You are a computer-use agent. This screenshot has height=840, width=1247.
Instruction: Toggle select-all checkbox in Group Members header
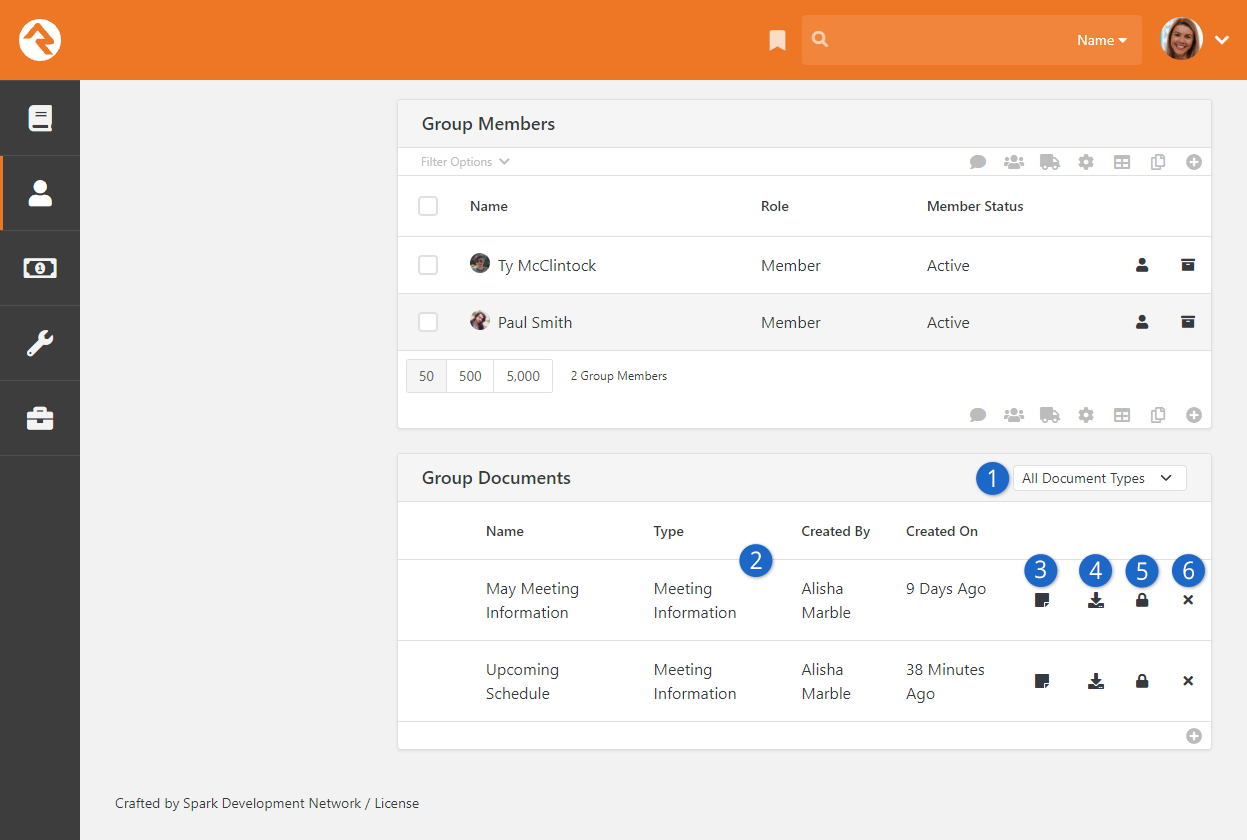[x=428, y=206]
